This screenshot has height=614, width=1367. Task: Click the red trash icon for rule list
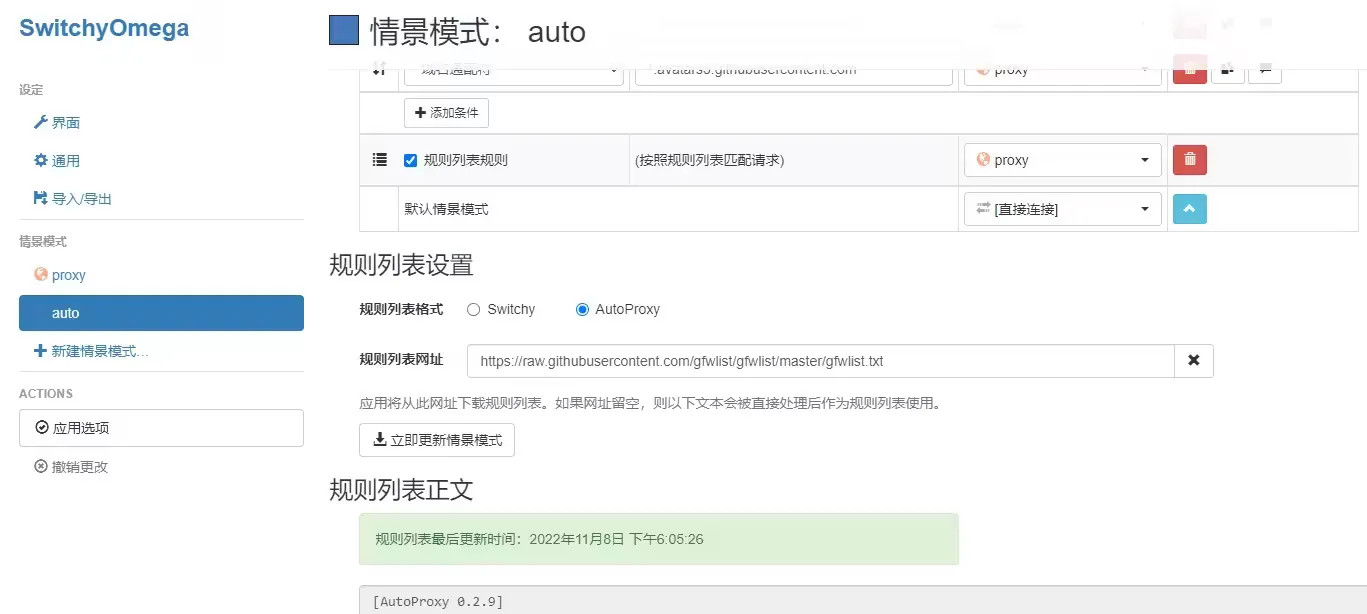click(1189, 160)
